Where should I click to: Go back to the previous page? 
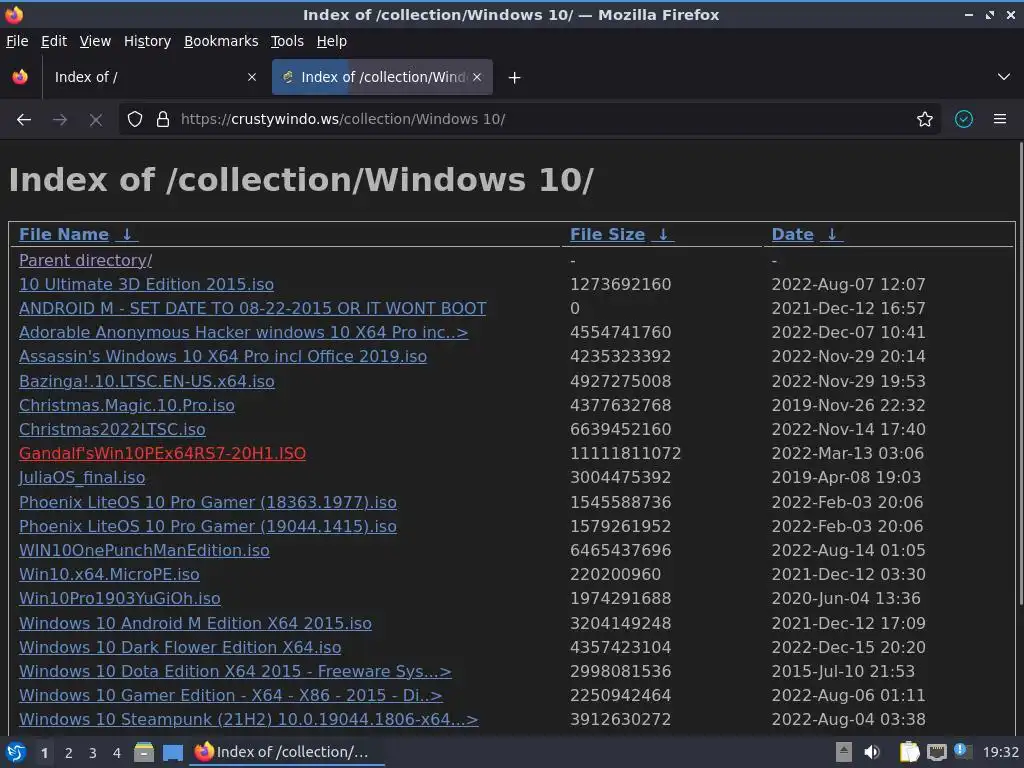pos(24,120)
